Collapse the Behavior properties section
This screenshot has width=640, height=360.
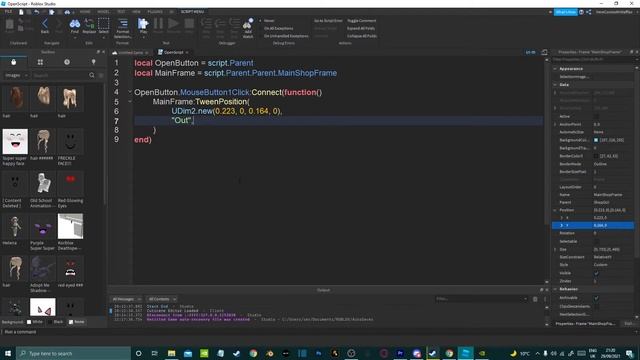555,289
